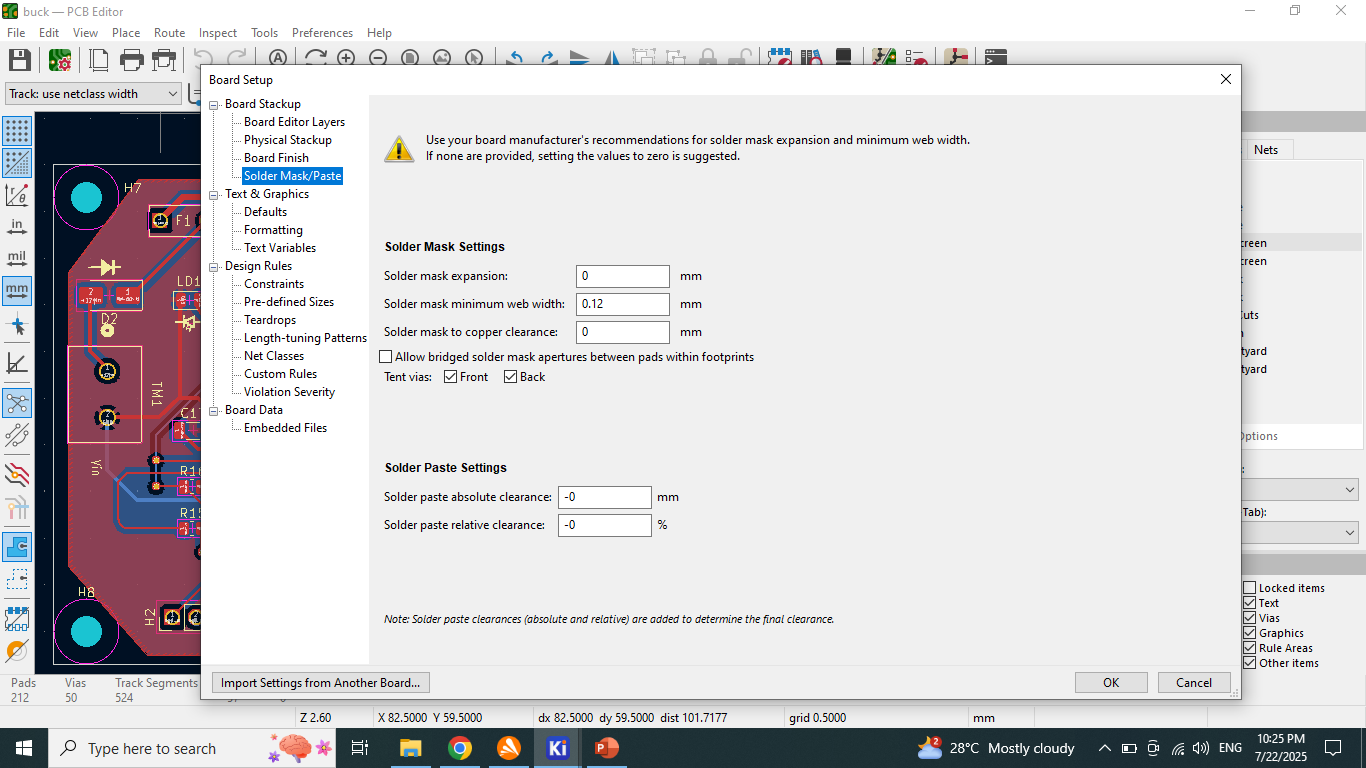Screen dimensions: 1366x768
Task: Click the Print icon in the toolbar
Action: point(131,60)
